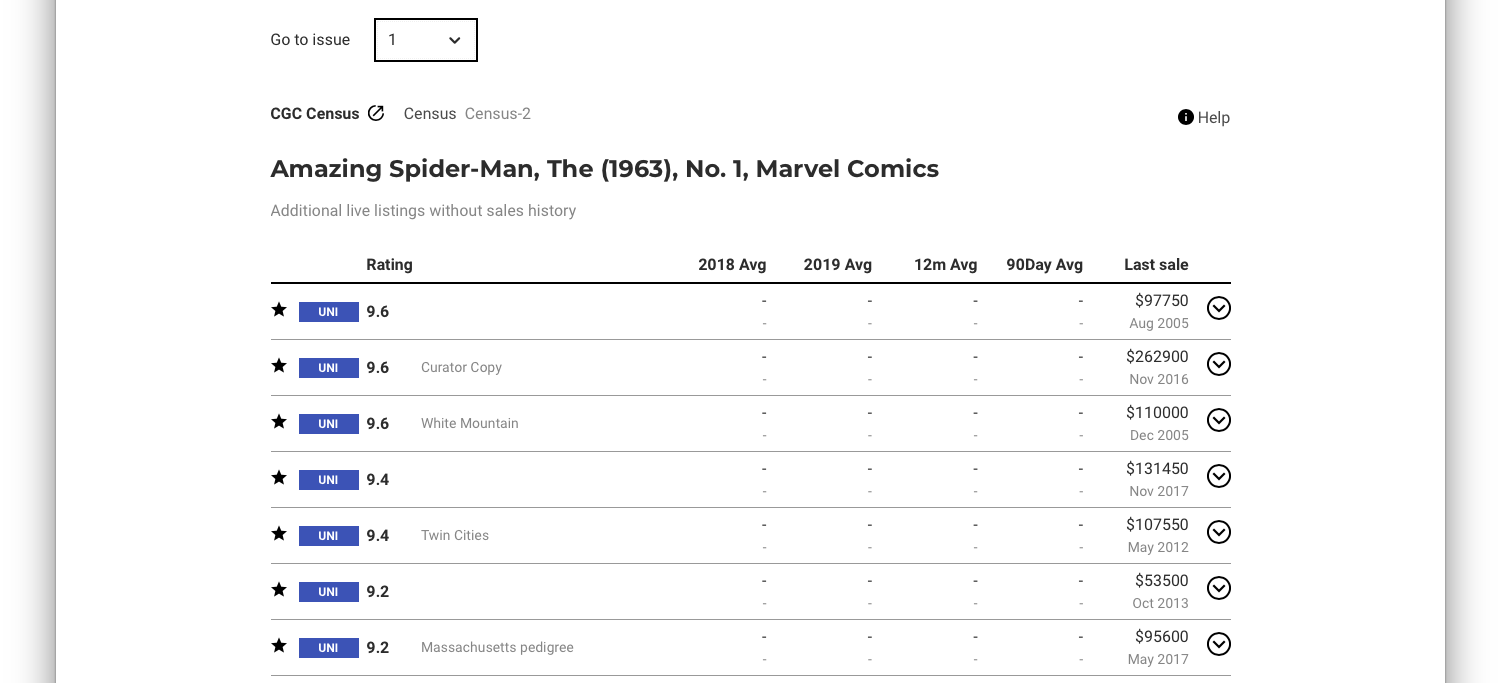Image resolution: width=1501 pixels, height=683 pixels.
Task: Open the Go to issue dropdown
Action: point(426,40)
